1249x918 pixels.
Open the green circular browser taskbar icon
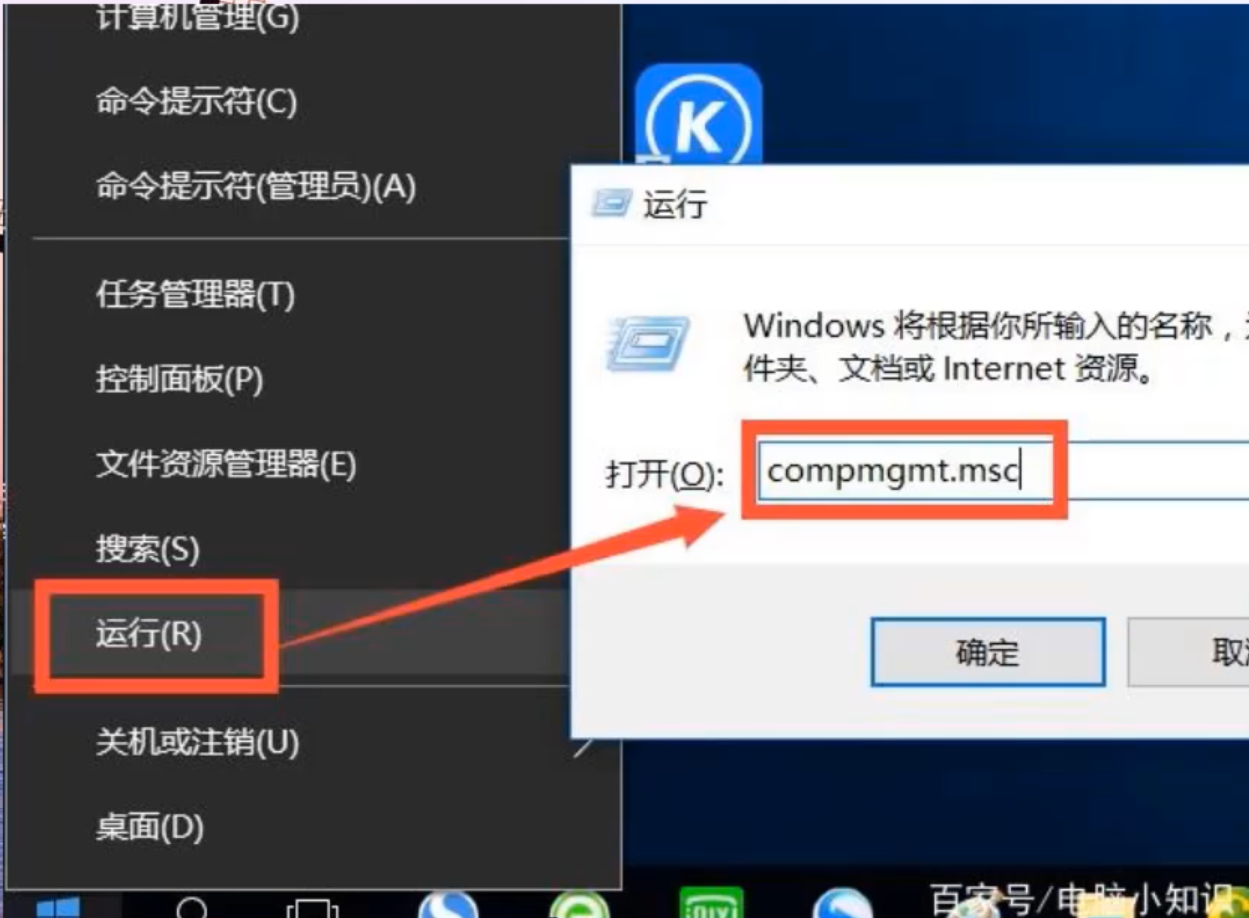579,905
